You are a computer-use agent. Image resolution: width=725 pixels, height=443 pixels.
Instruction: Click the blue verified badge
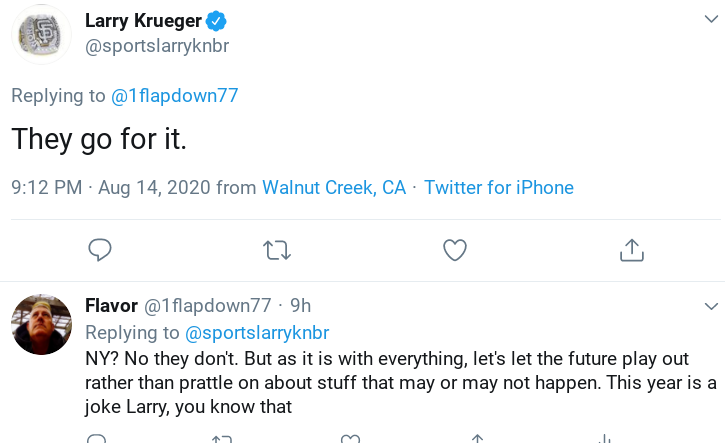point(217,21)
